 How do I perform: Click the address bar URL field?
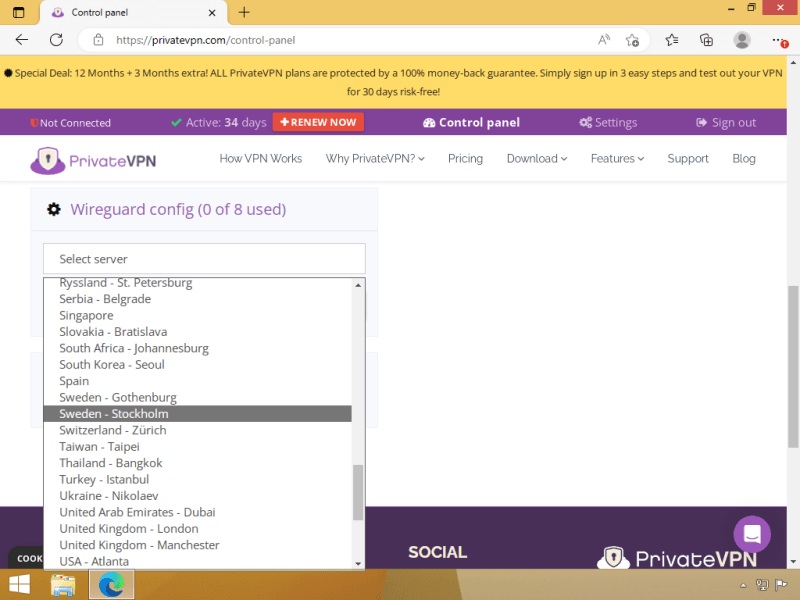[x=340, y=40]
